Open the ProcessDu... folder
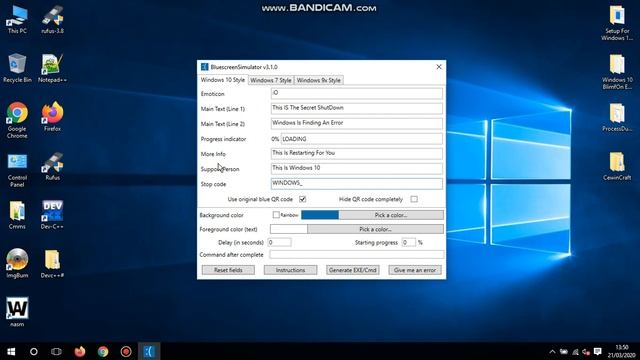 (617, 118)
